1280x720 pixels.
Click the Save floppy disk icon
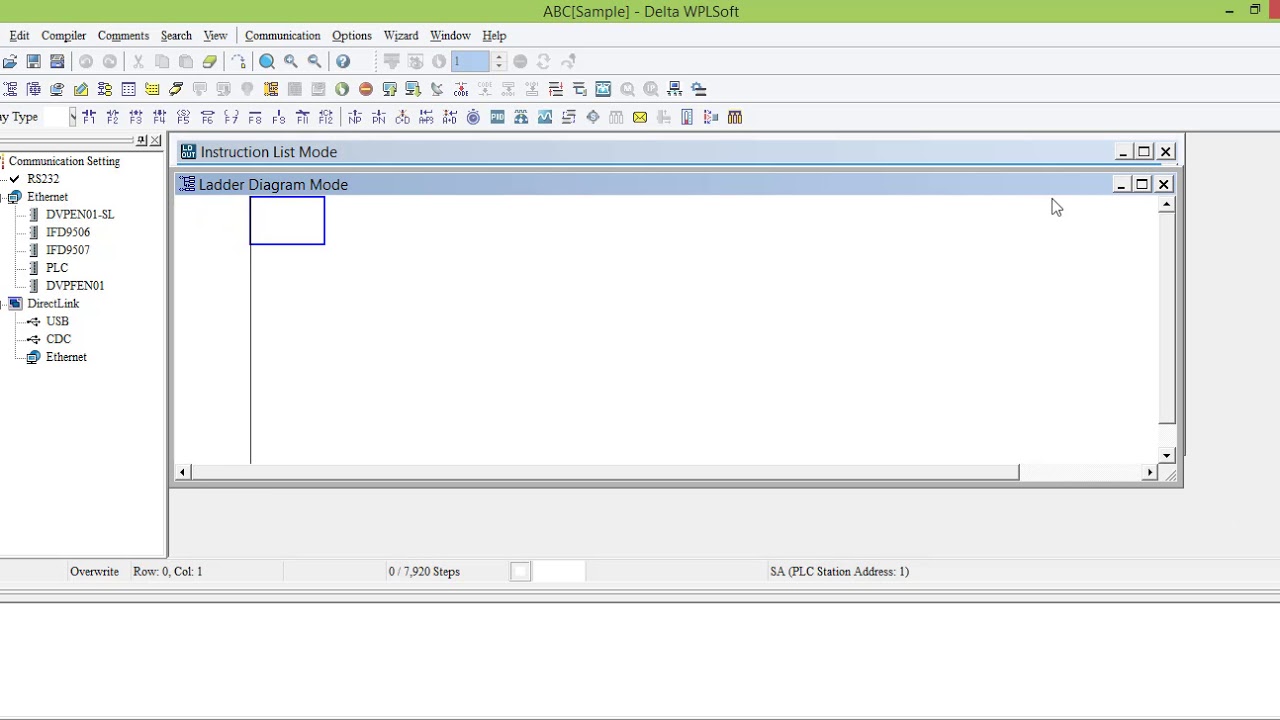[33, 62]
